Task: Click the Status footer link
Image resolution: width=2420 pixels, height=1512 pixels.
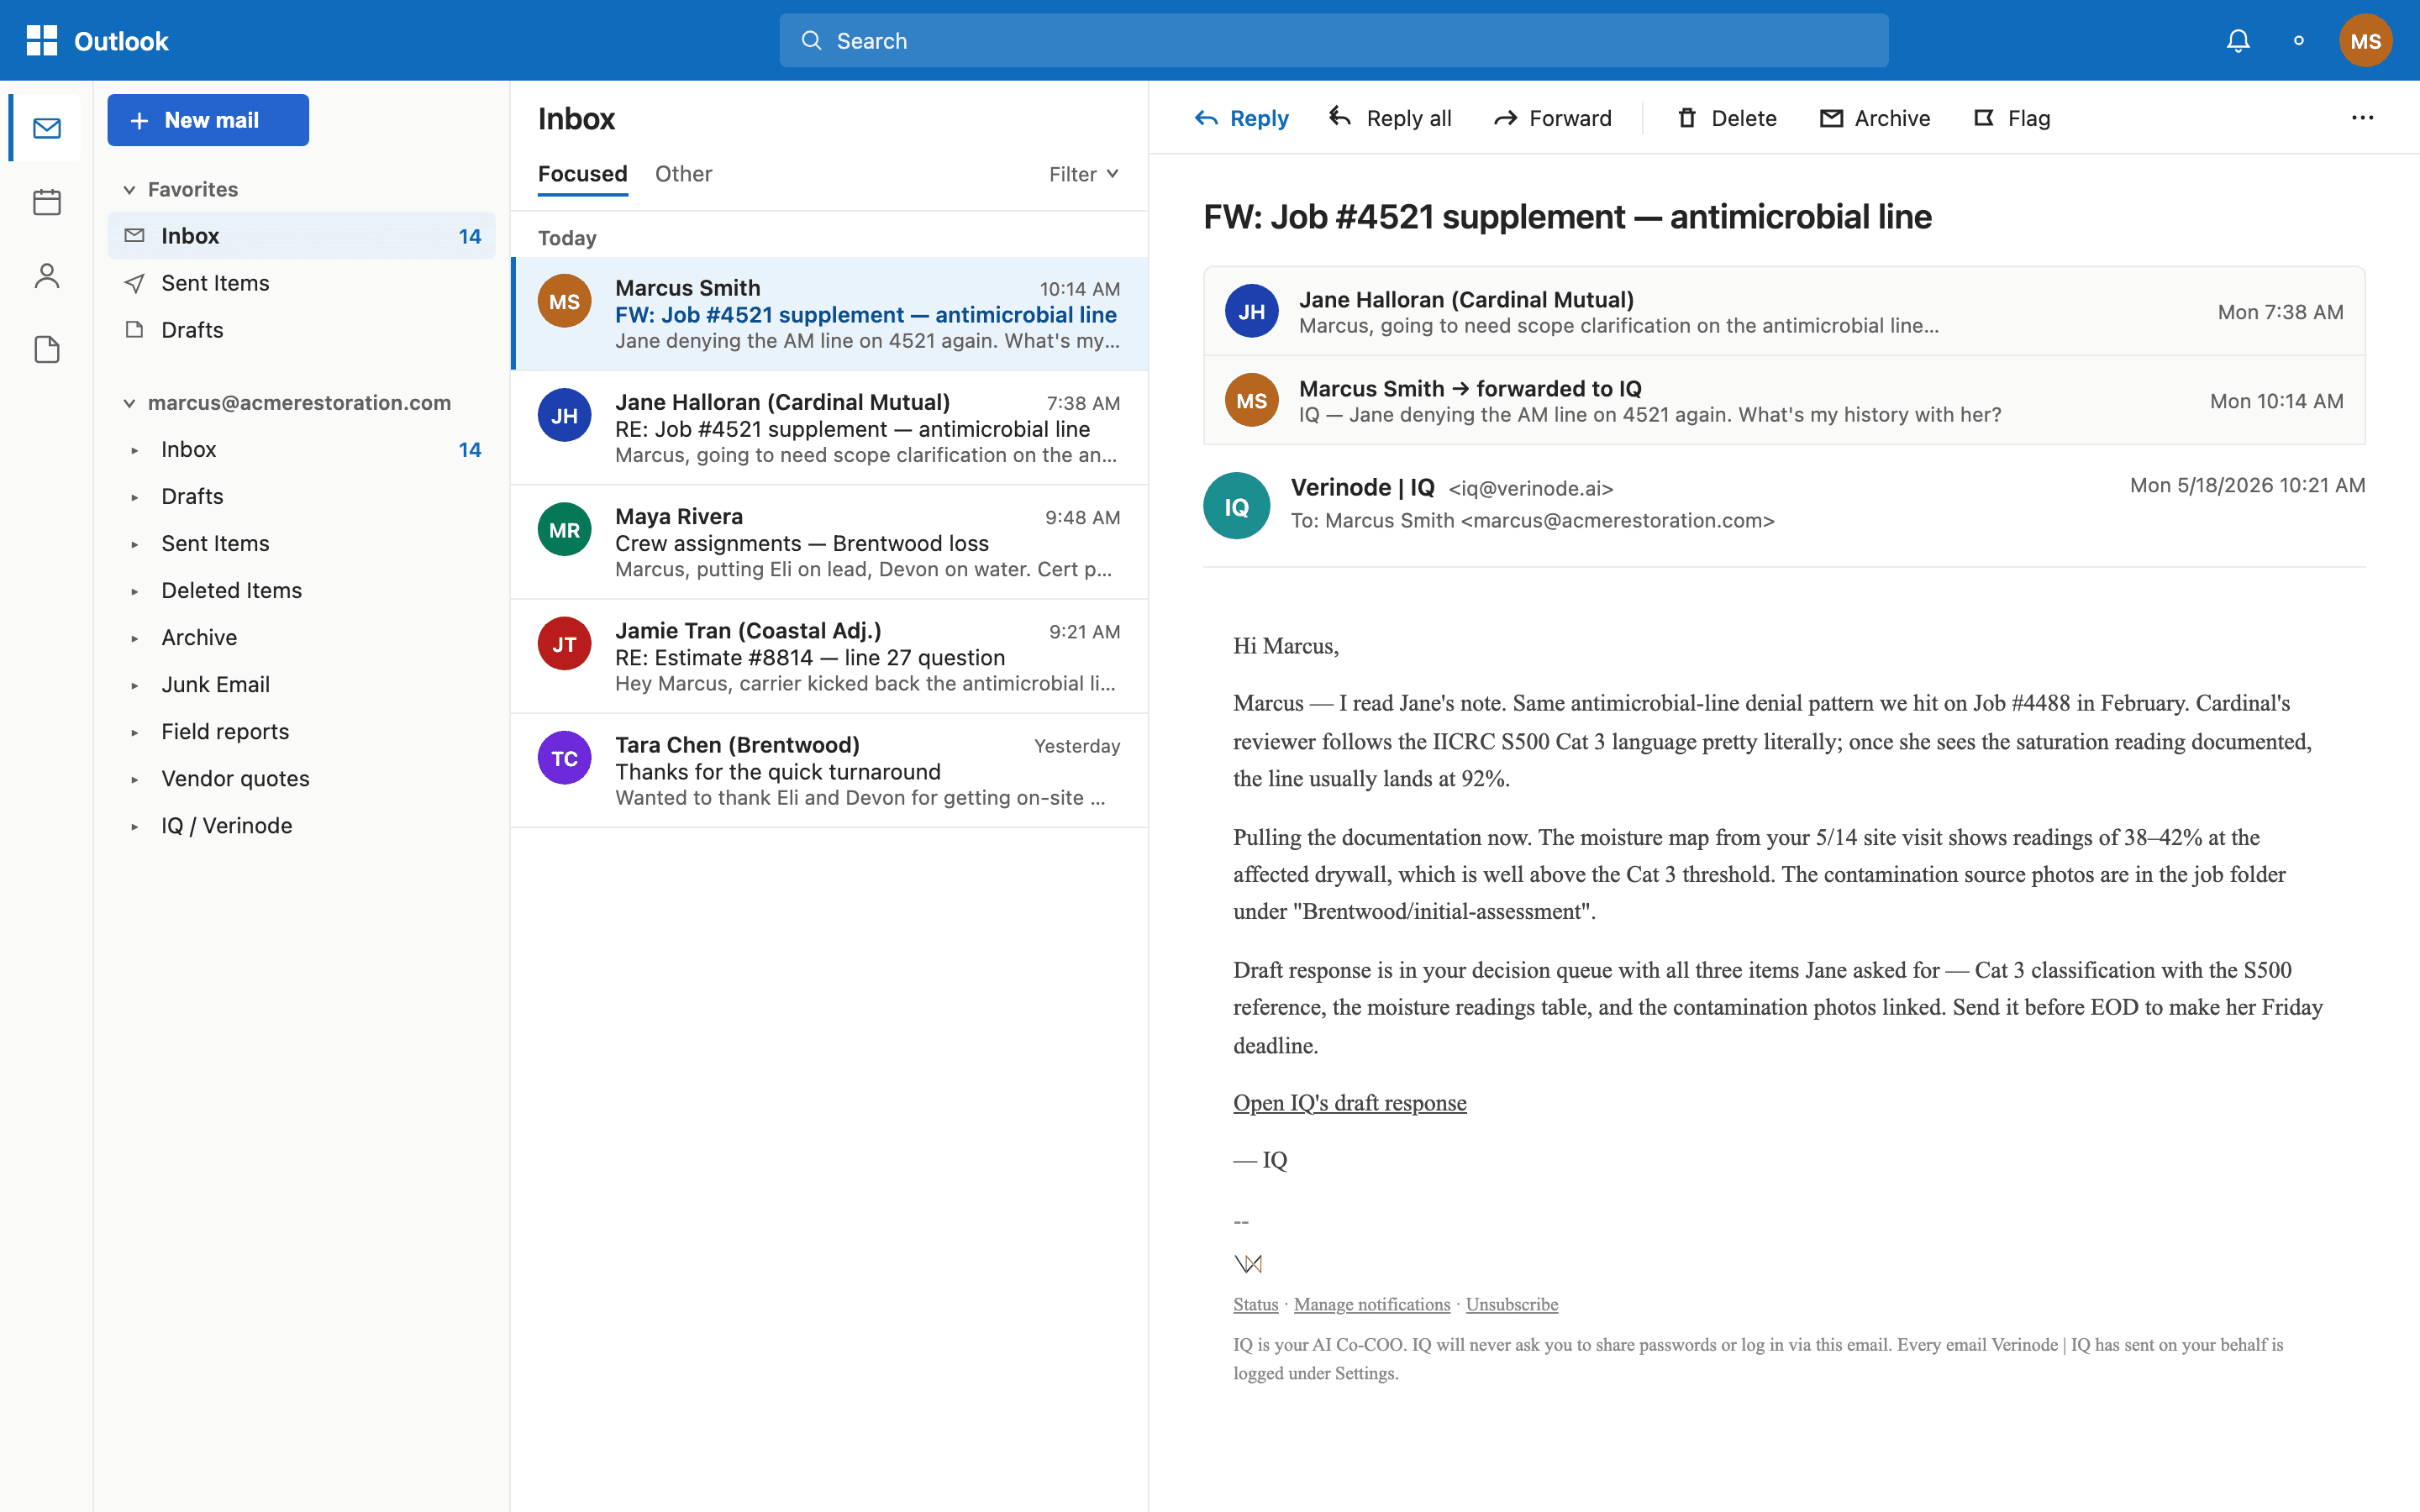Action: (x=1255, y=1304)
